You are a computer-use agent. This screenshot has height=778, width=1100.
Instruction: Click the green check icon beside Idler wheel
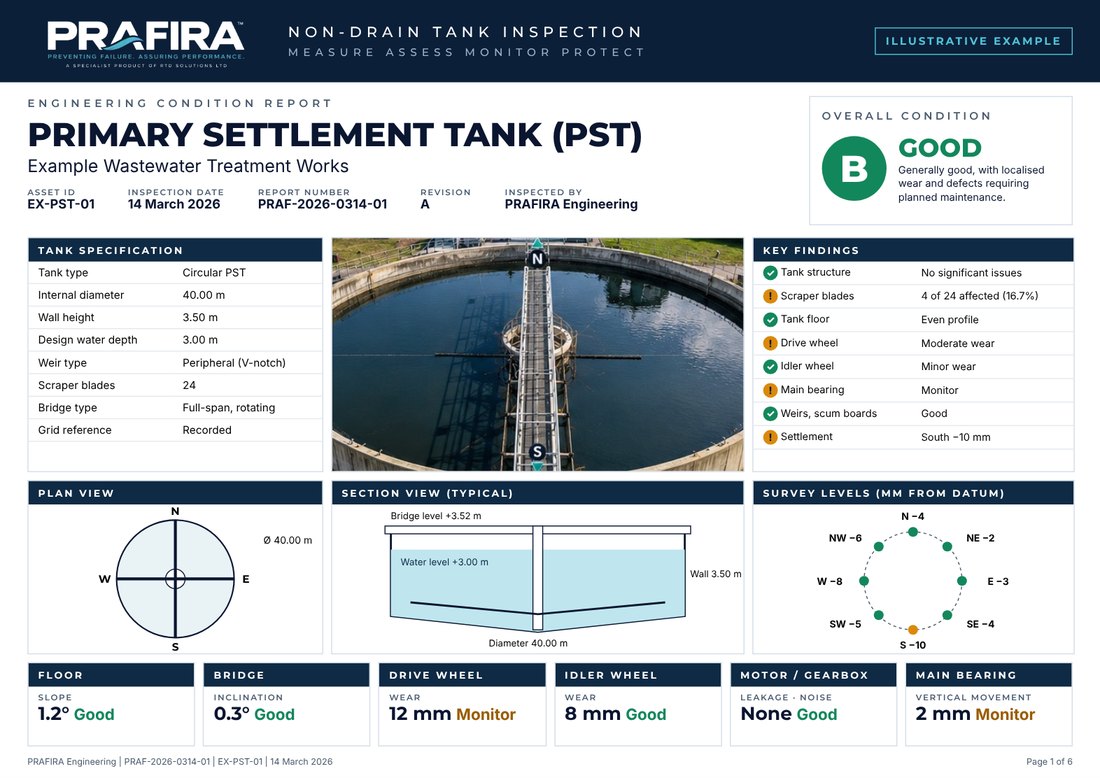[x=770, y=366]
